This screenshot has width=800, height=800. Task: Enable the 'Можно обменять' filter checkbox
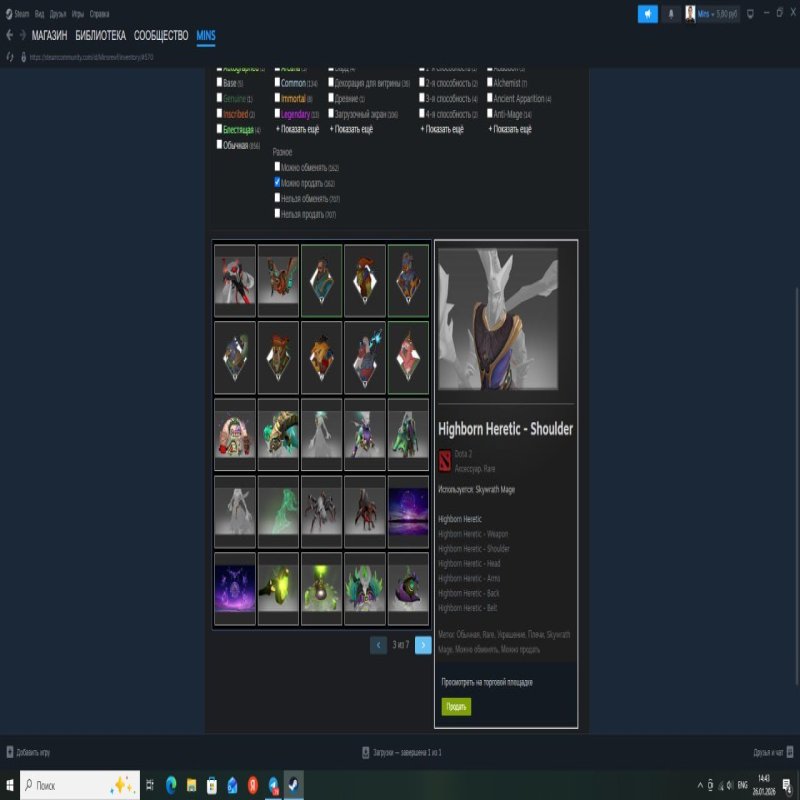(277, 167)
